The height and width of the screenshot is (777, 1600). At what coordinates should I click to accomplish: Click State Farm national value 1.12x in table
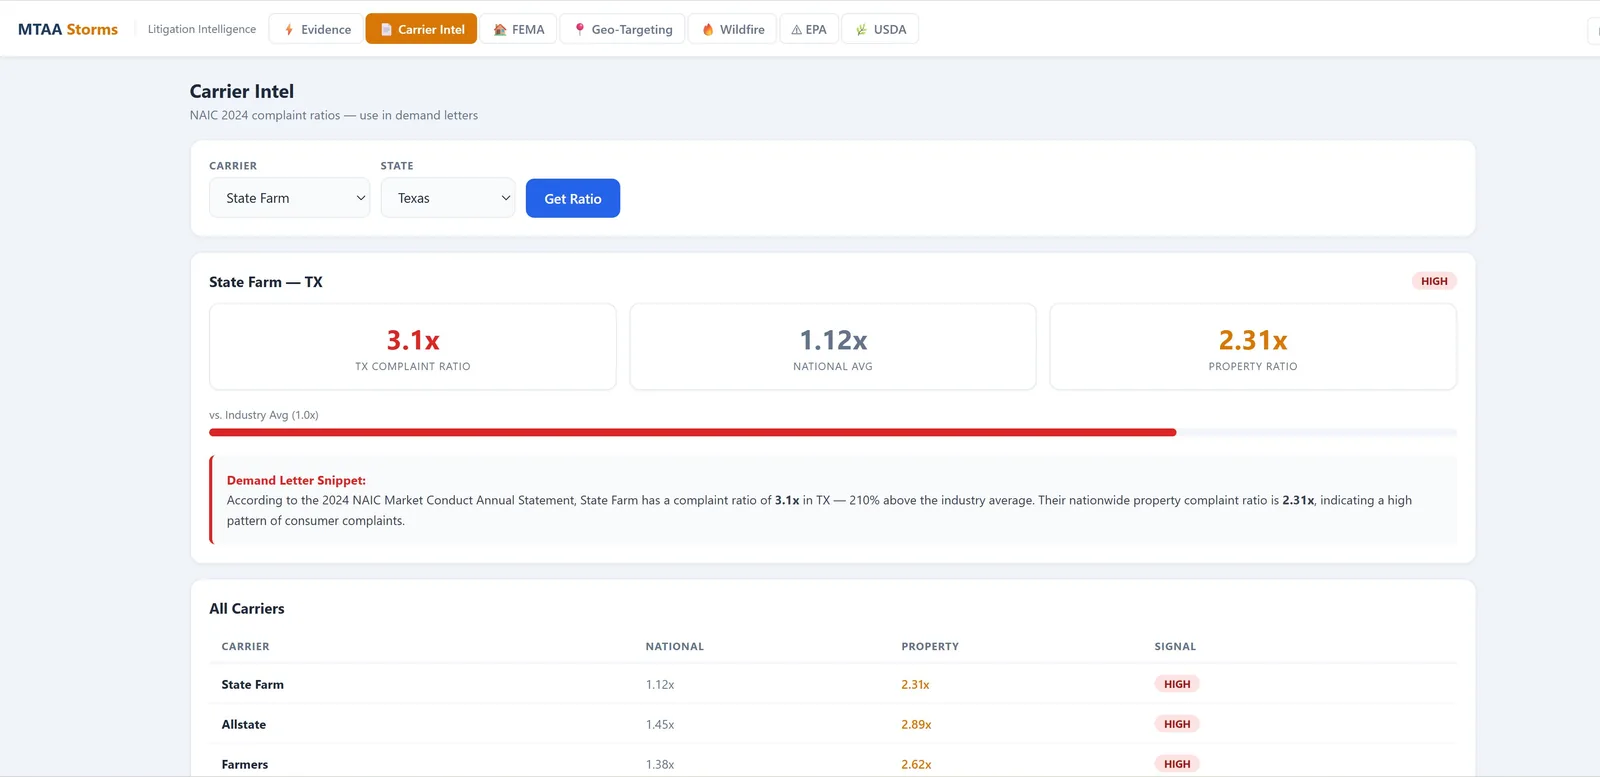point(660,684)
